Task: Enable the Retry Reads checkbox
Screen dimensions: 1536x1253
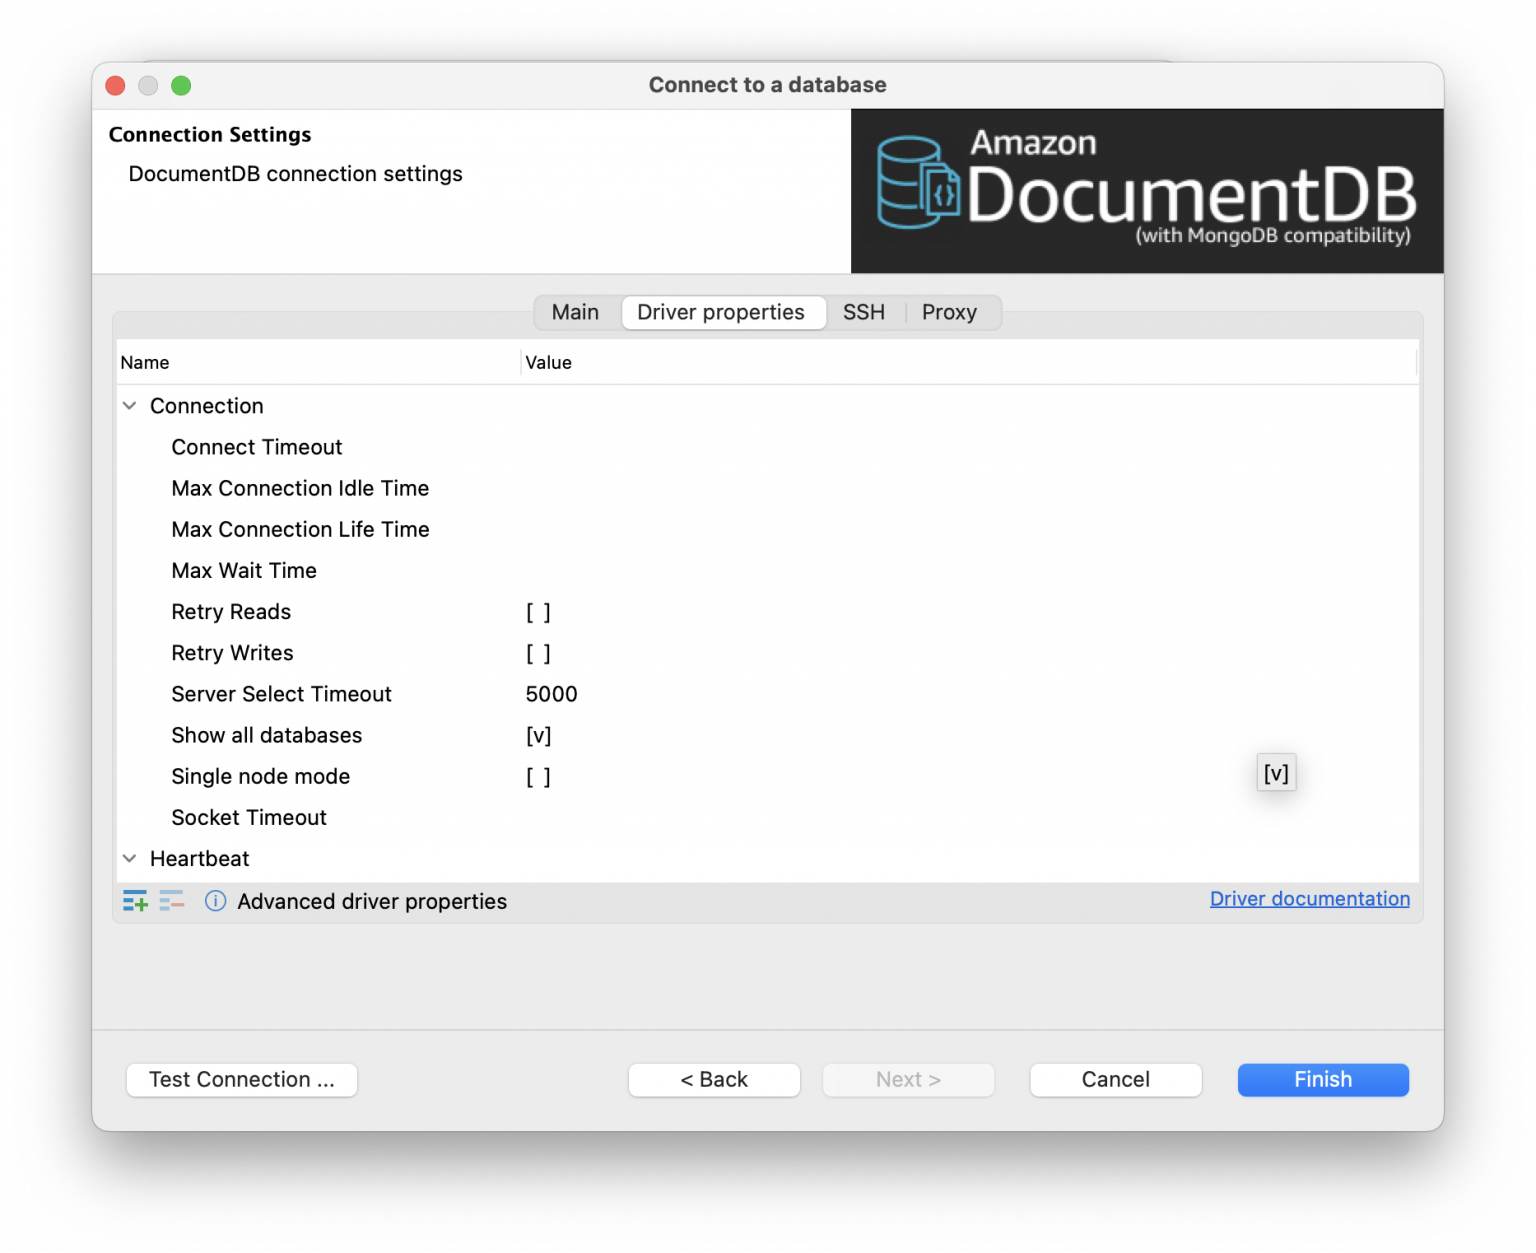Action: 538,612
